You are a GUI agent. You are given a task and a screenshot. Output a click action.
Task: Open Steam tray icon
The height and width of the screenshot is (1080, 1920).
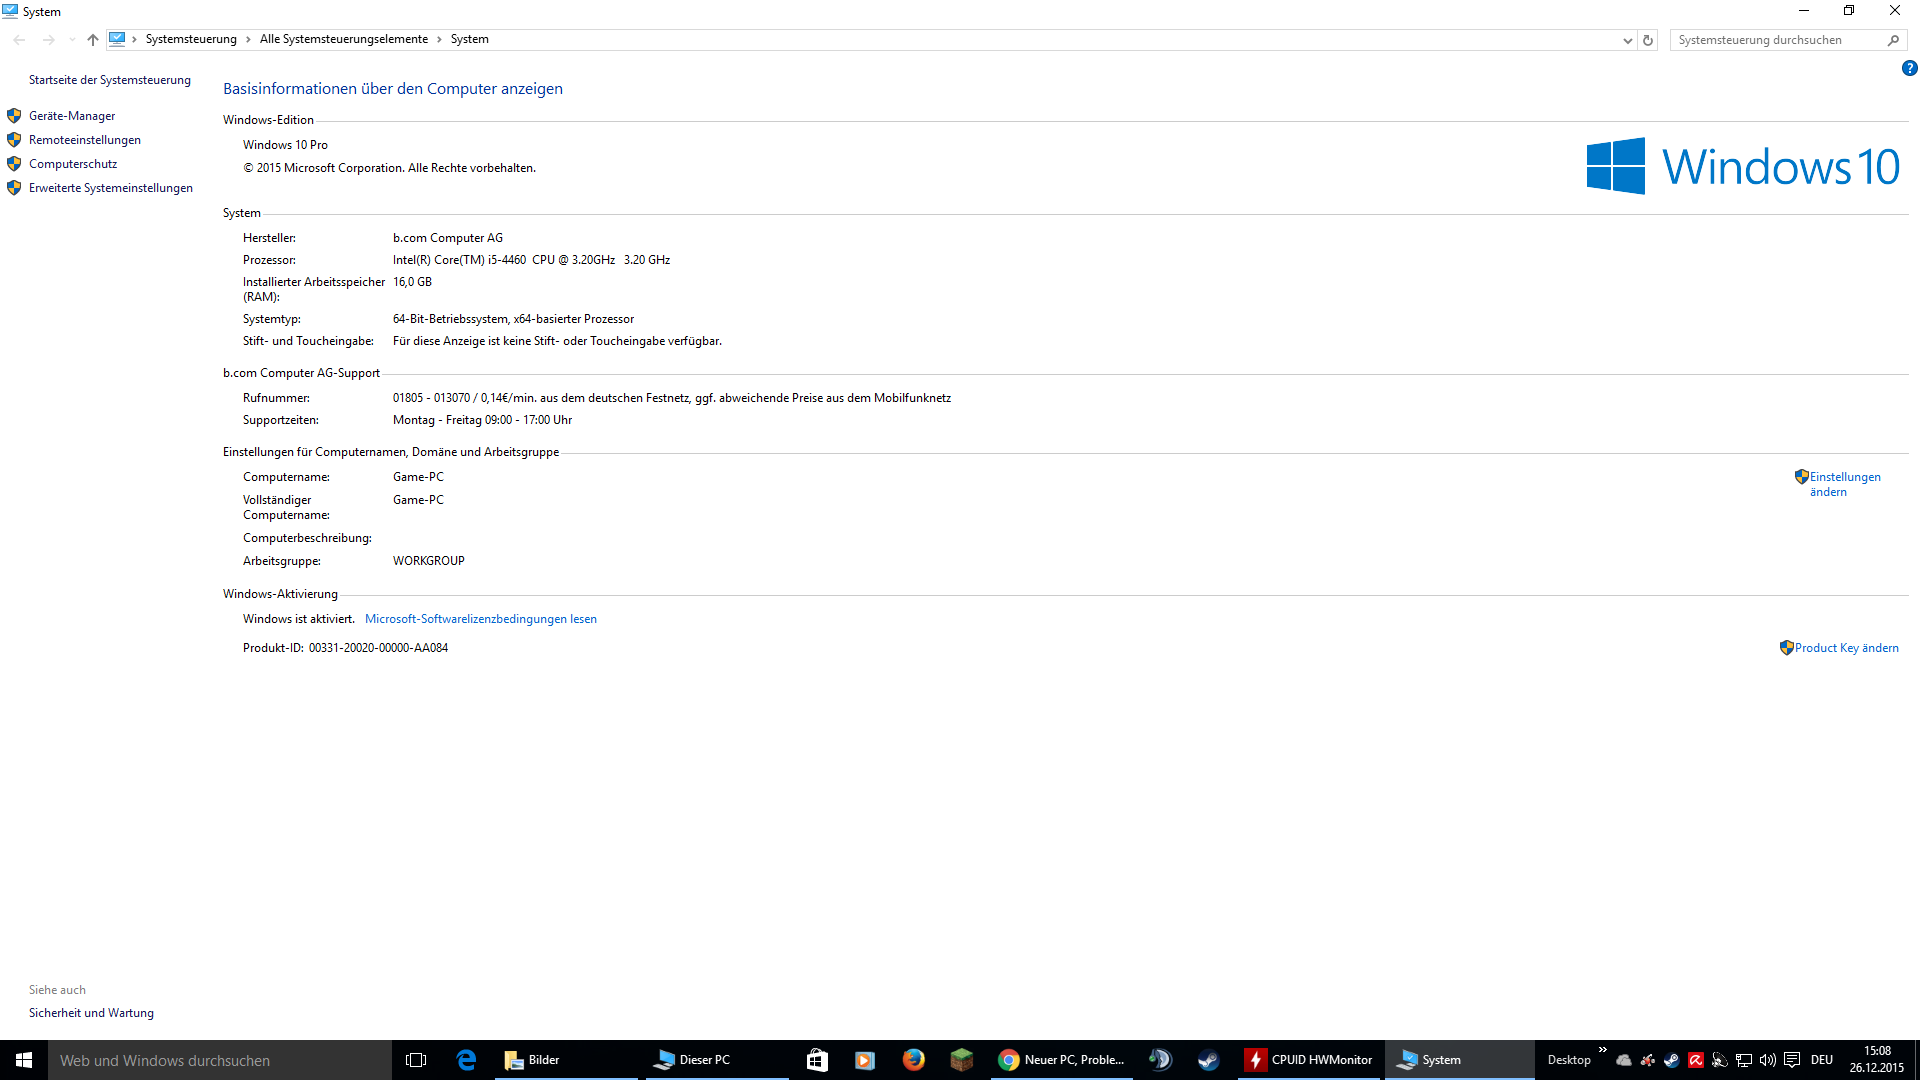tap(1671, 1060)
